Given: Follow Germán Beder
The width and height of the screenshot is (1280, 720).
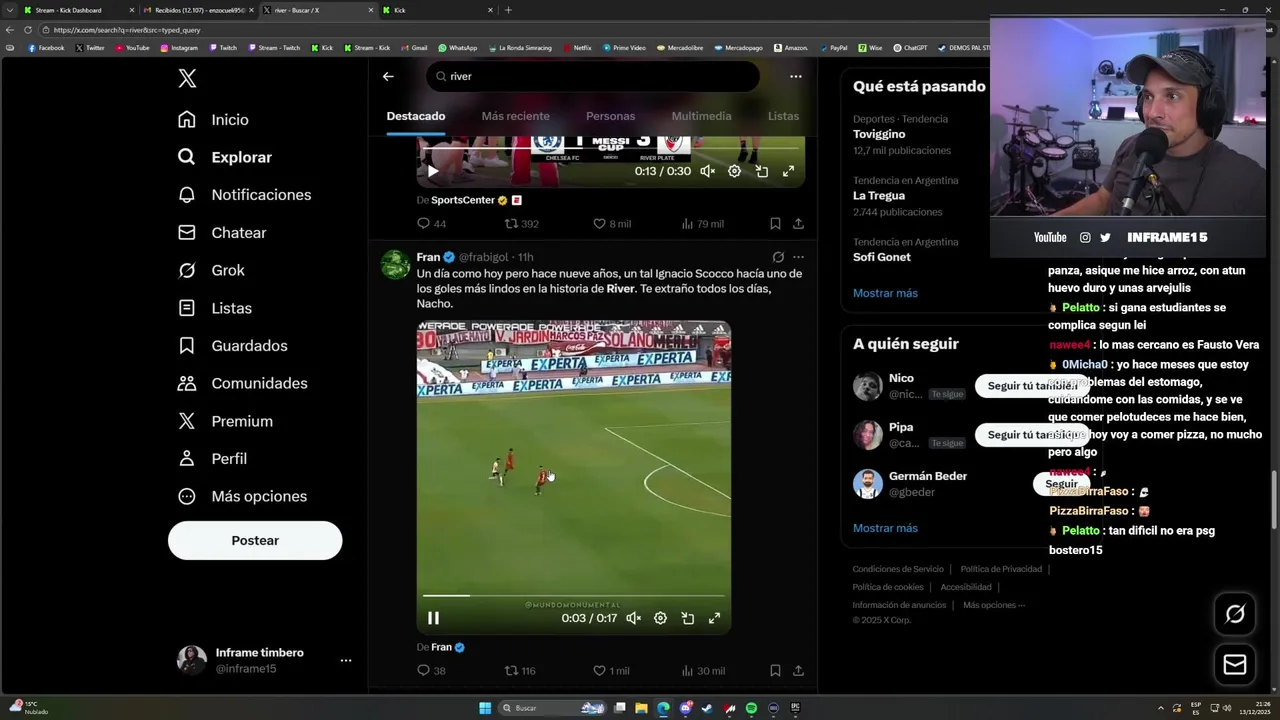Looking at the screenshot, I should (1061, 484).
